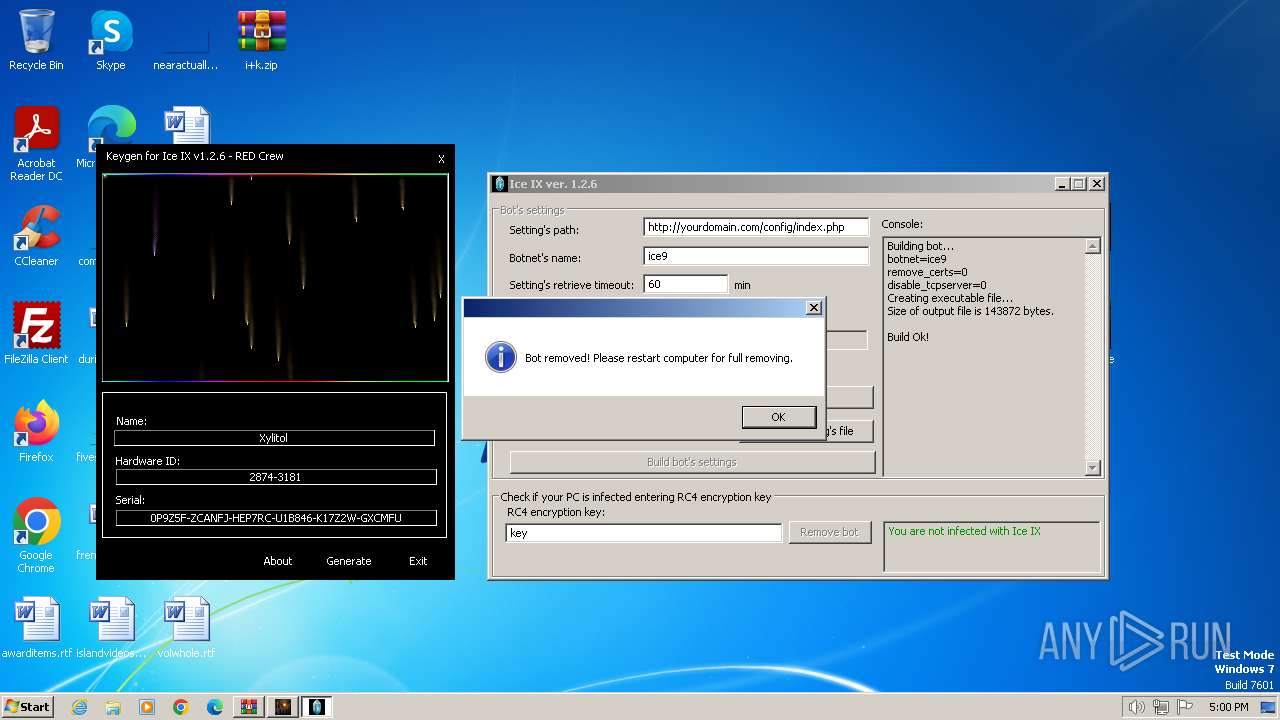Open islandvideos document on desktop
Viewport: 1280px width, 720px height.
[x=111, y=628]
